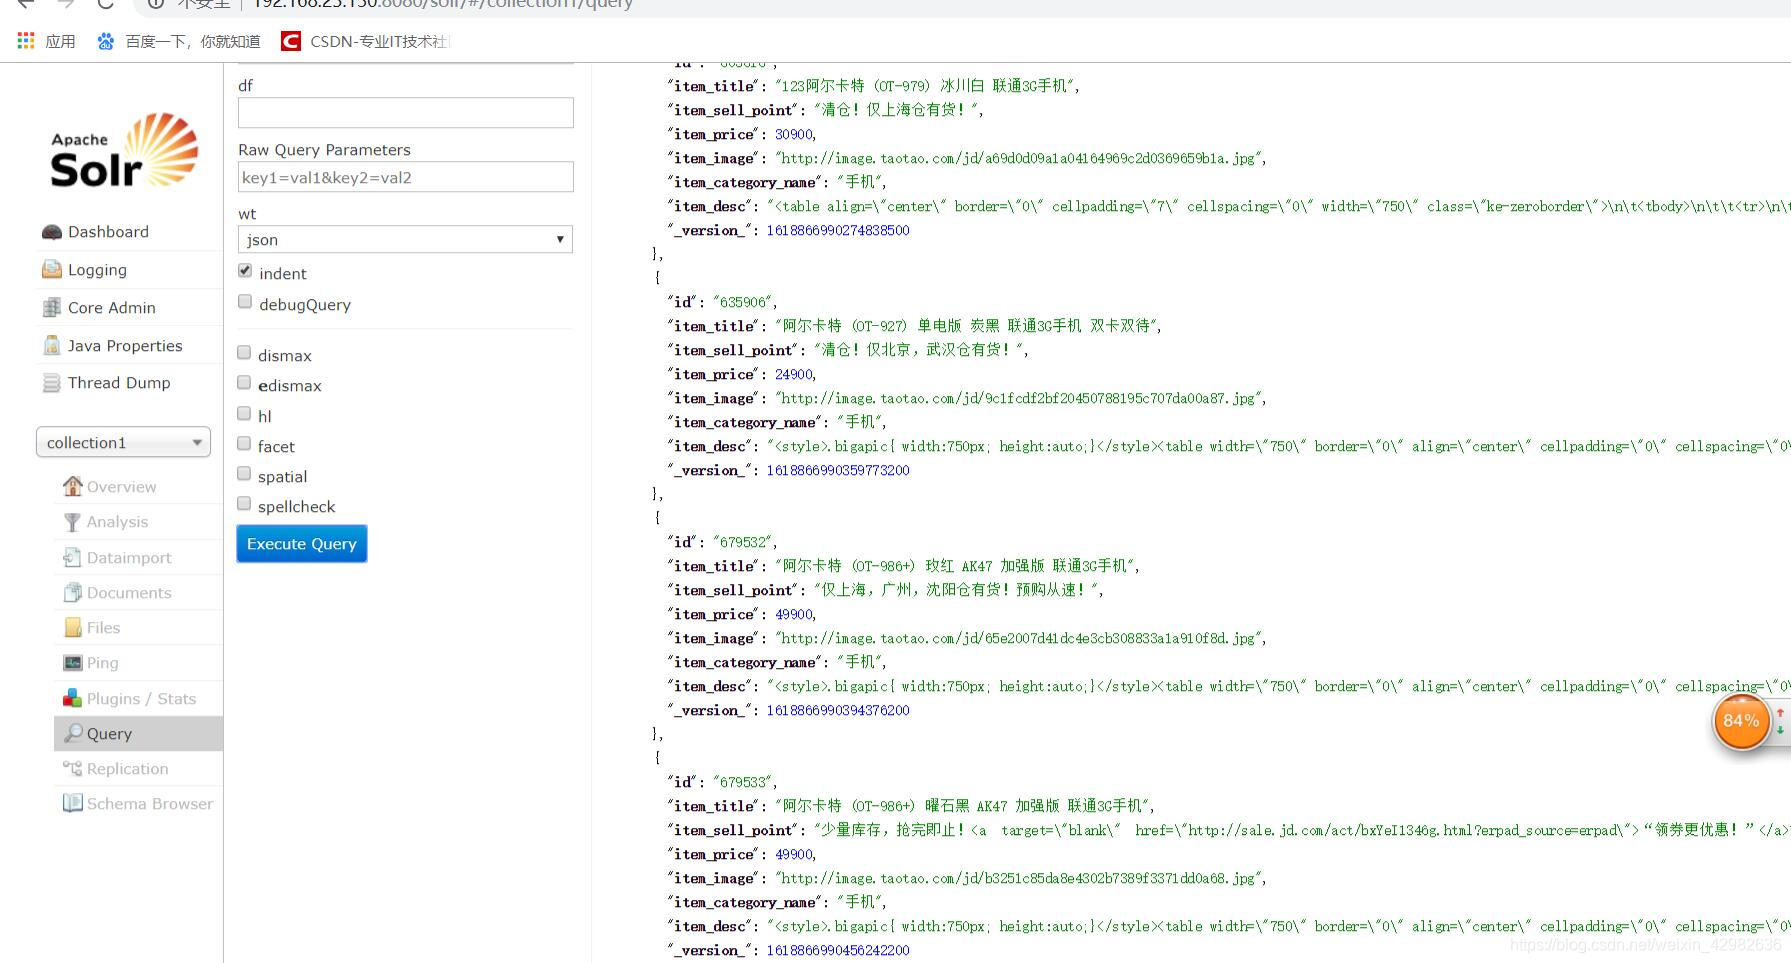Open the Files page

pyautogui.click(x=103, y=628)
